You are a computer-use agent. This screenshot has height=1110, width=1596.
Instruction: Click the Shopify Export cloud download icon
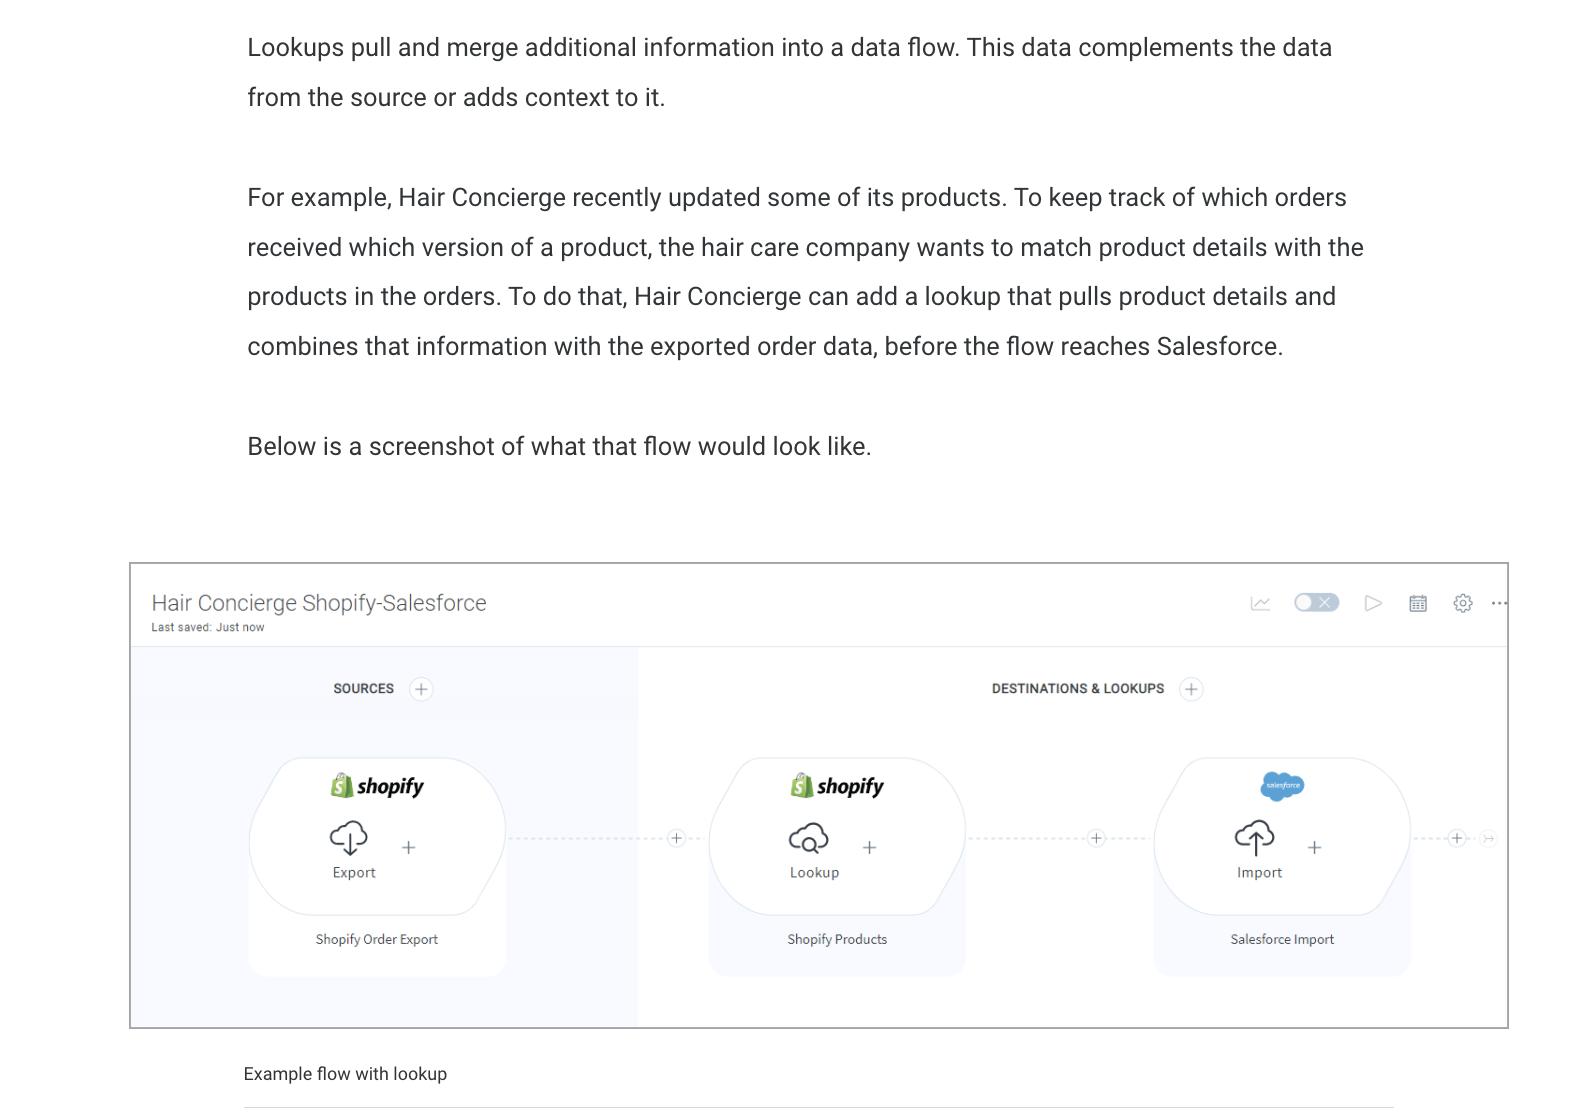pyautogui.click(x=349, y=837)
